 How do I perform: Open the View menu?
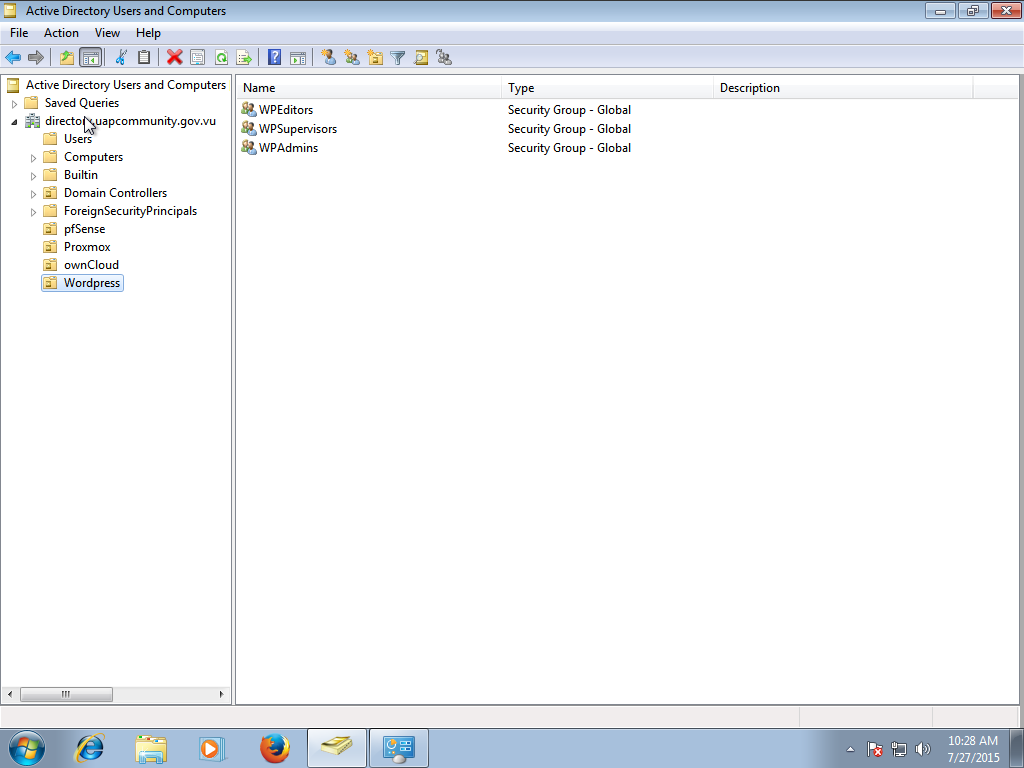click(108, 33)
